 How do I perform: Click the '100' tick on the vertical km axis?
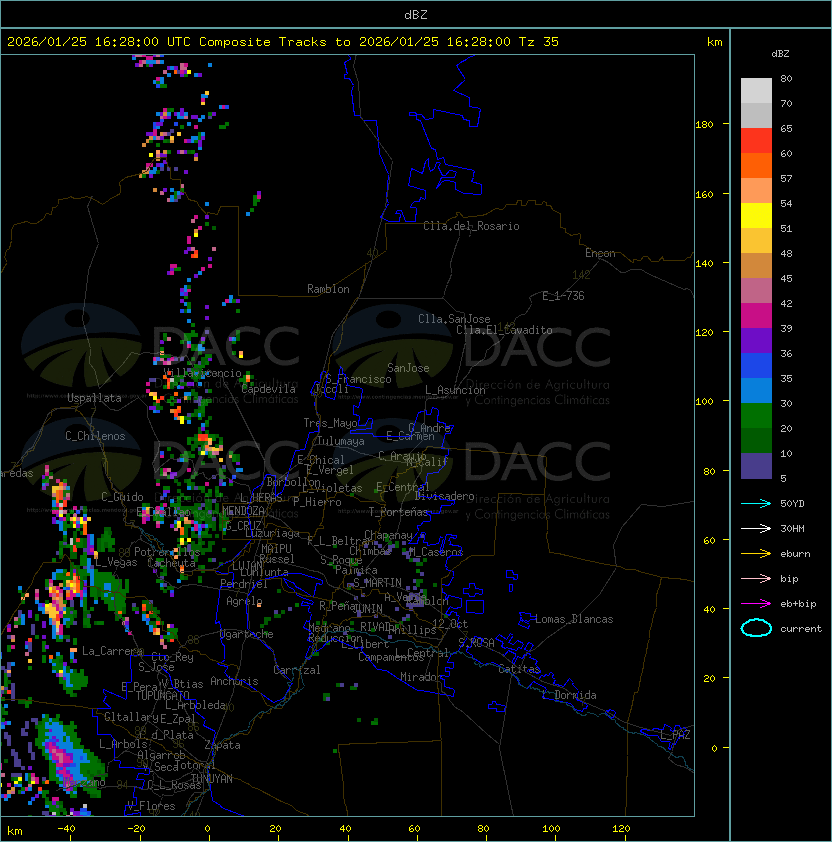[704, 402]
